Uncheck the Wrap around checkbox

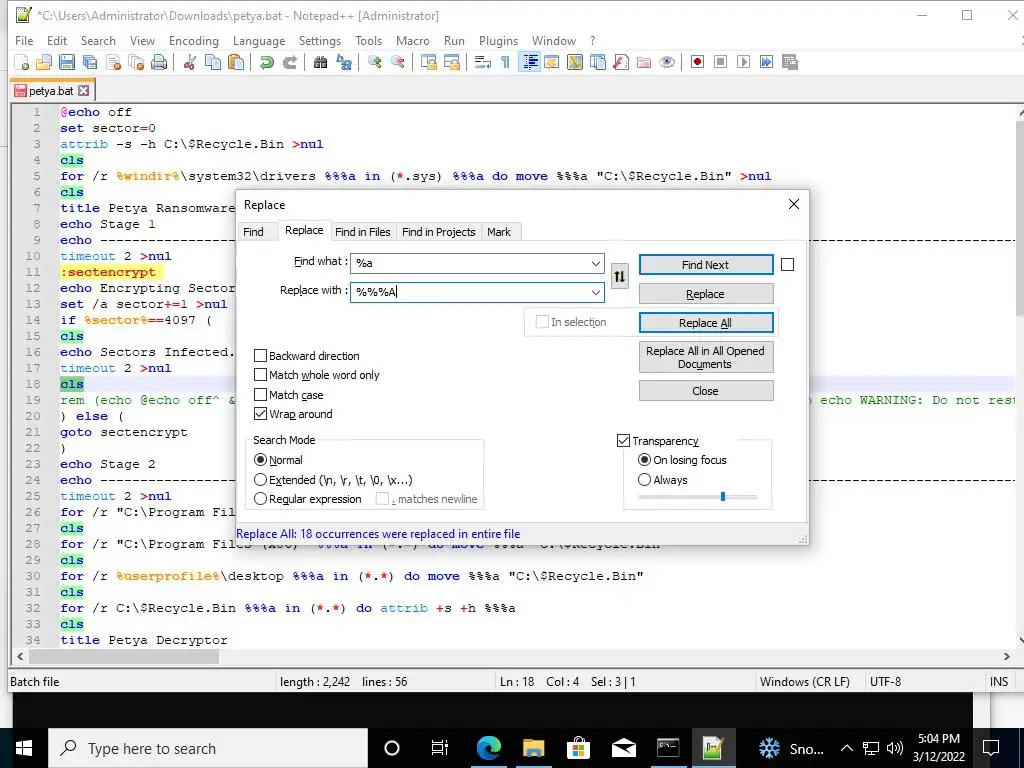[261, 413]
